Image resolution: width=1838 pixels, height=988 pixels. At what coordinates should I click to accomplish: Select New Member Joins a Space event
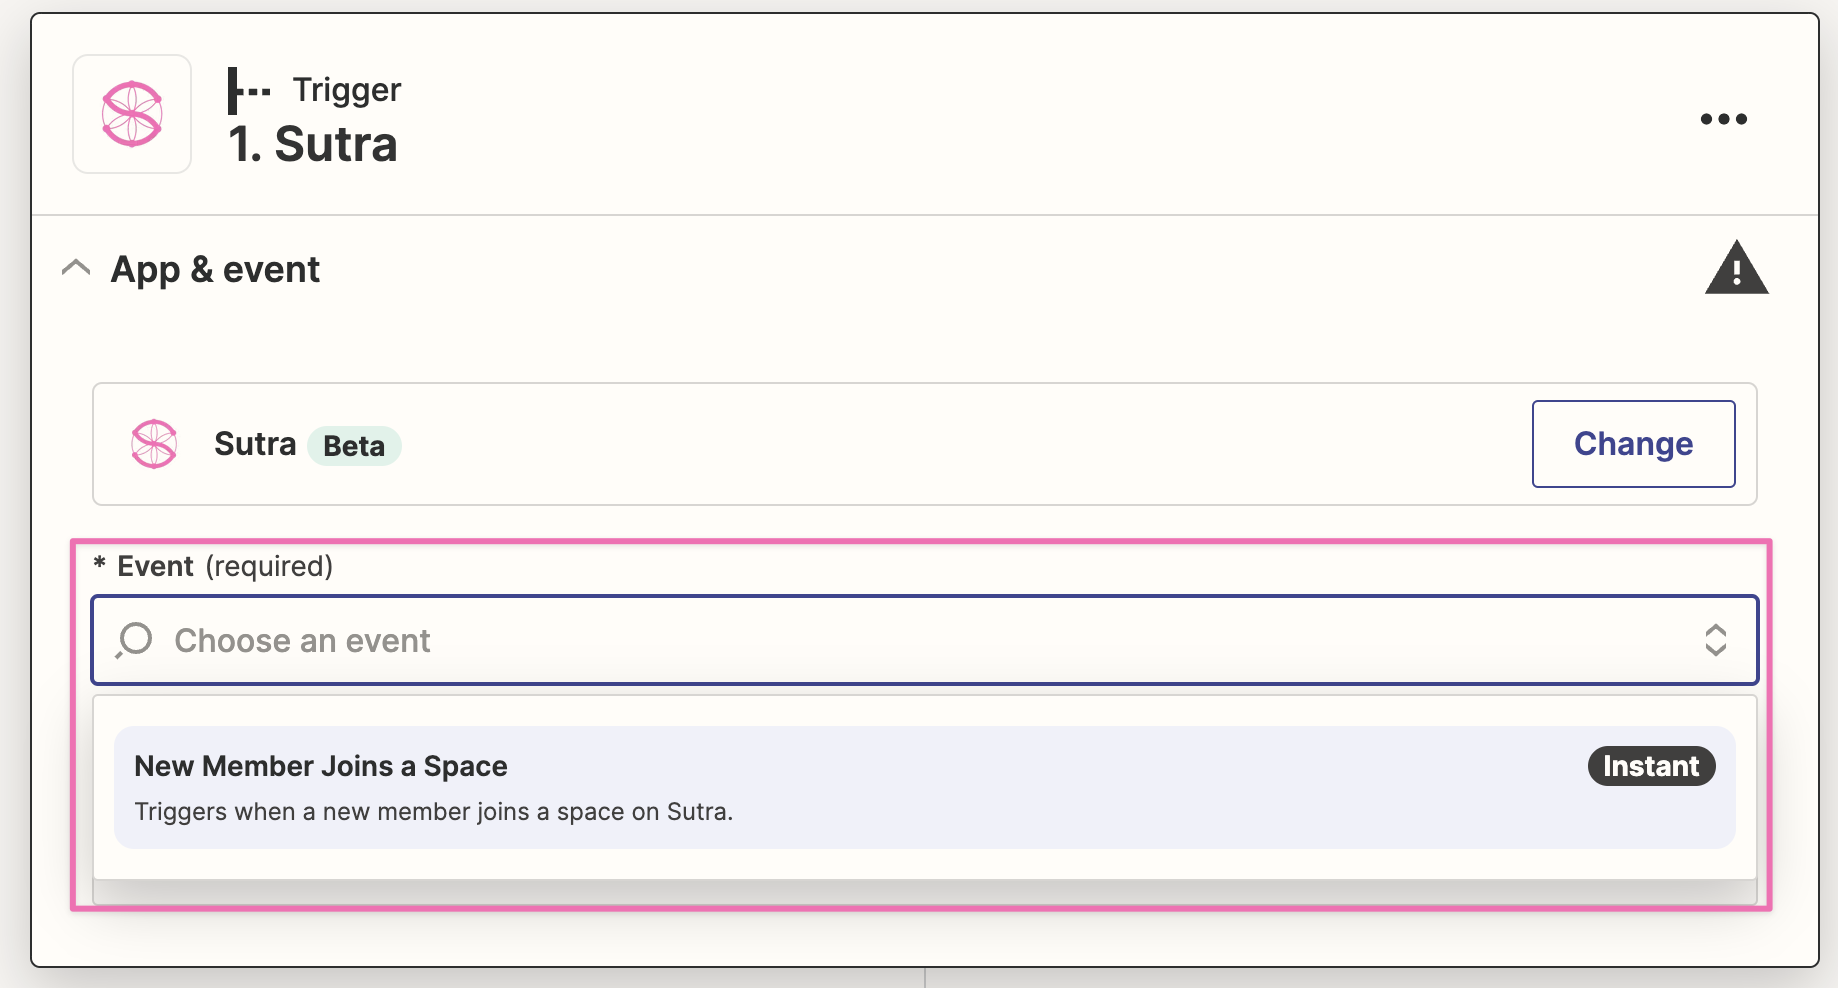pyautogui.click(x=320, y=766)
